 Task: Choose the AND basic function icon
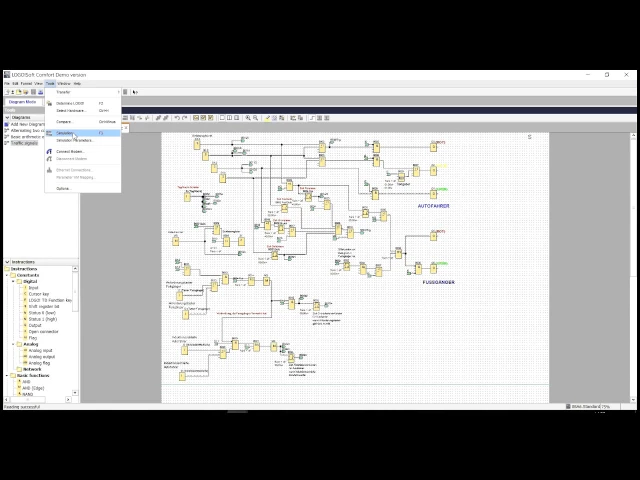pyautogui.click(x=17, y=381)
